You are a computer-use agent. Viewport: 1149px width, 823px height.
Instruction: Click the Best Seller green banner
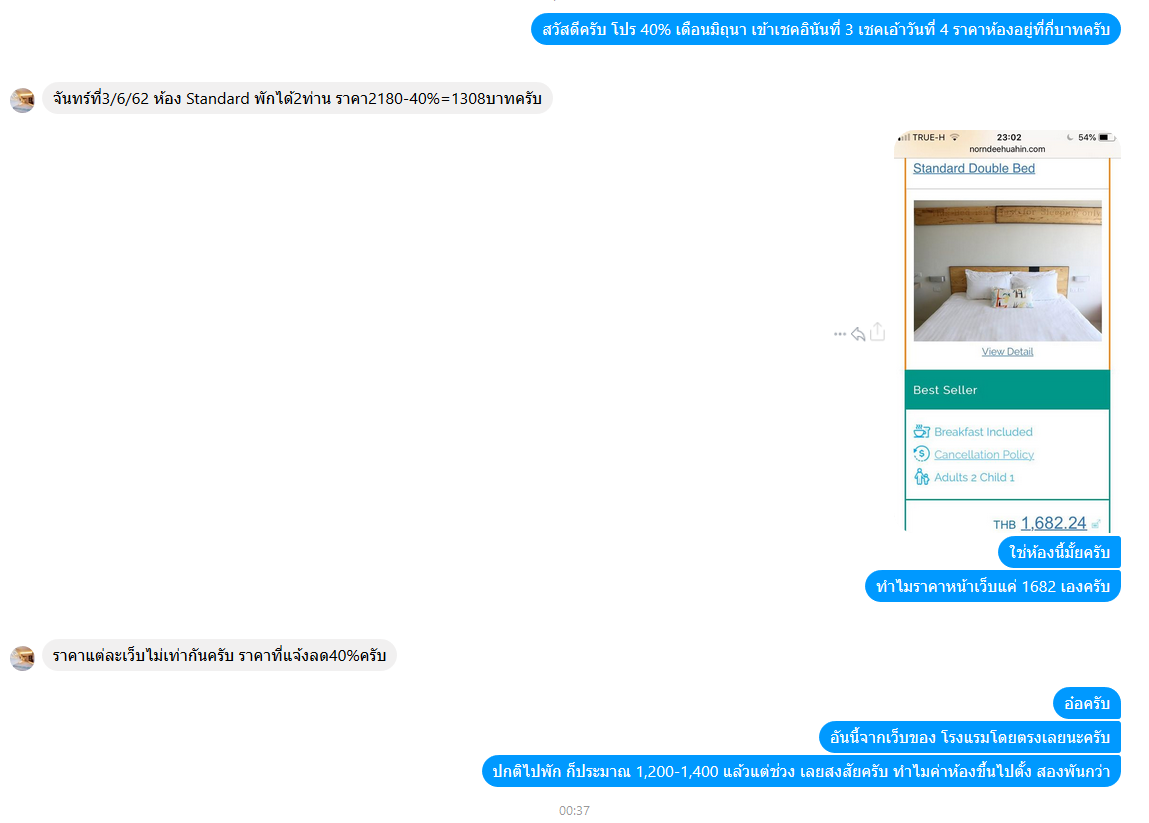tap(1008, 390)
